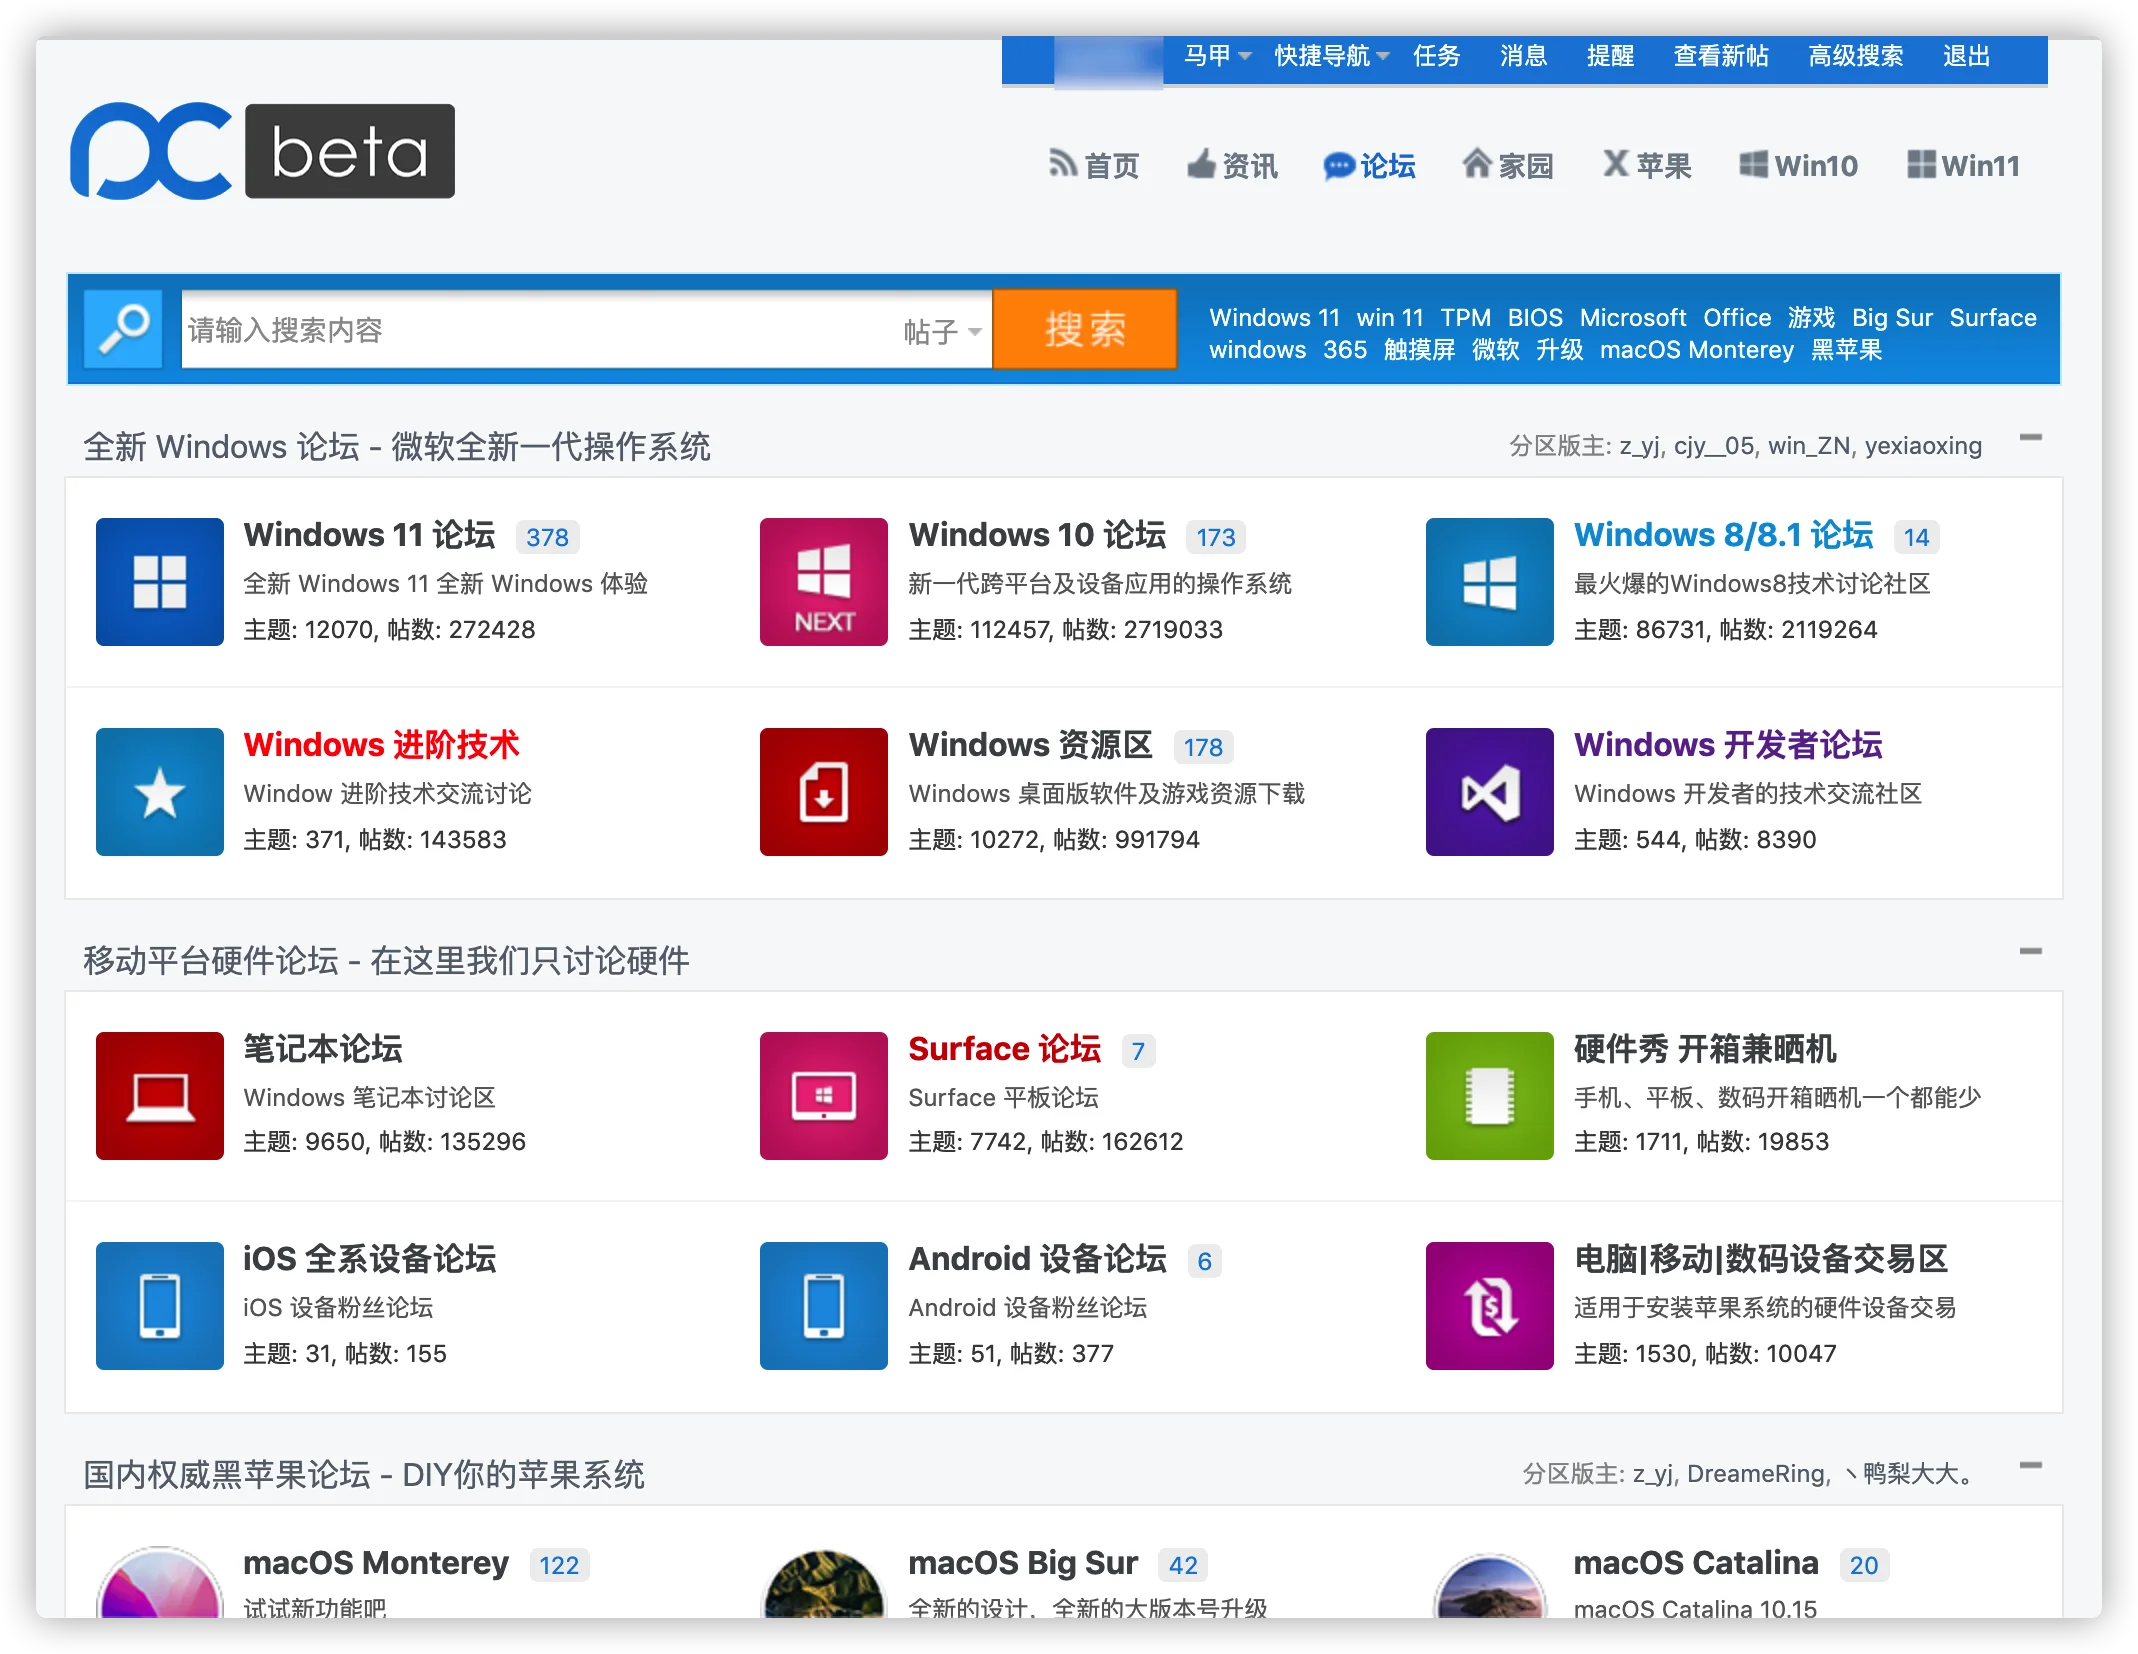Click the Windows 11 forum icon
The width and height of the screenshot is (2138, 1654).
pyautogui.click(x=160, y=582)
